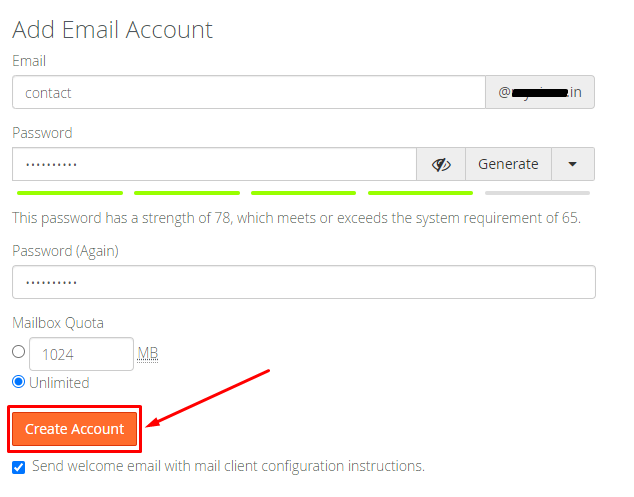The width and height of the screenshot is (634, 497).
Task: Focus the Password (Again) input field
Action: click(304, 282)
